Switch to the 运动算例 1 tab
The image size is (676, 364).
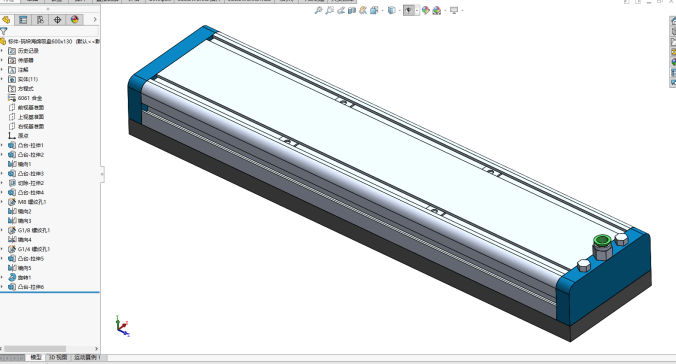(88, 358)
